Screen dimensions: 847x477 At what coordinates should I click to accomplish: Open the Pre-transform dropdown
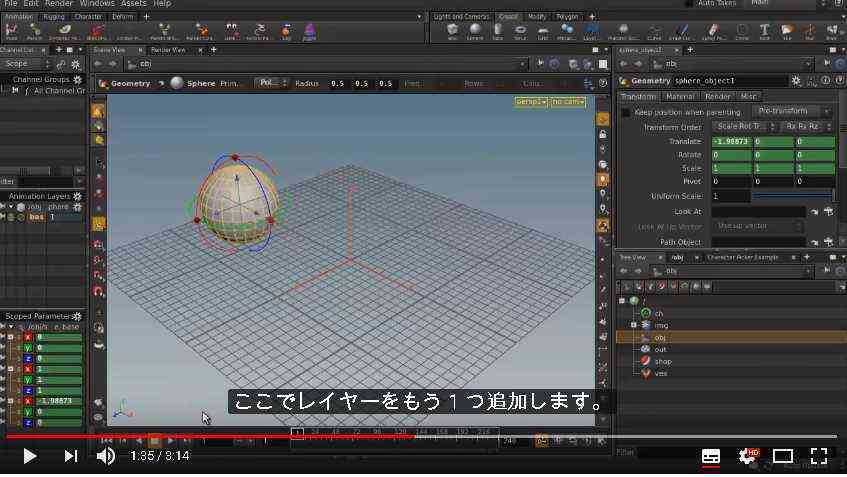point(792,111)
